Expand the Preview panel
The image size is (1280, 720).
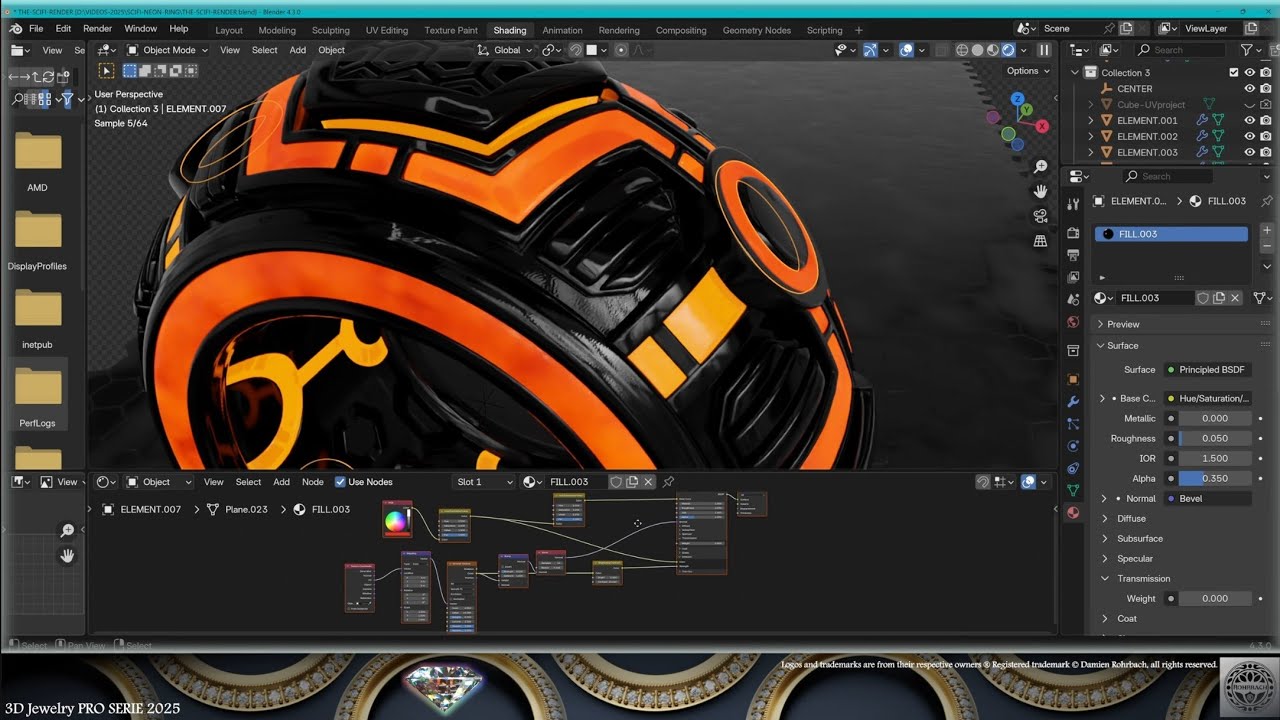pos(1122,324)
